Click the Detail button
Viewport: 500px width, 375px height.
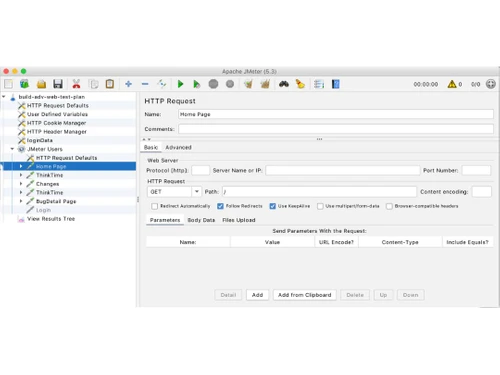(228, 295)
